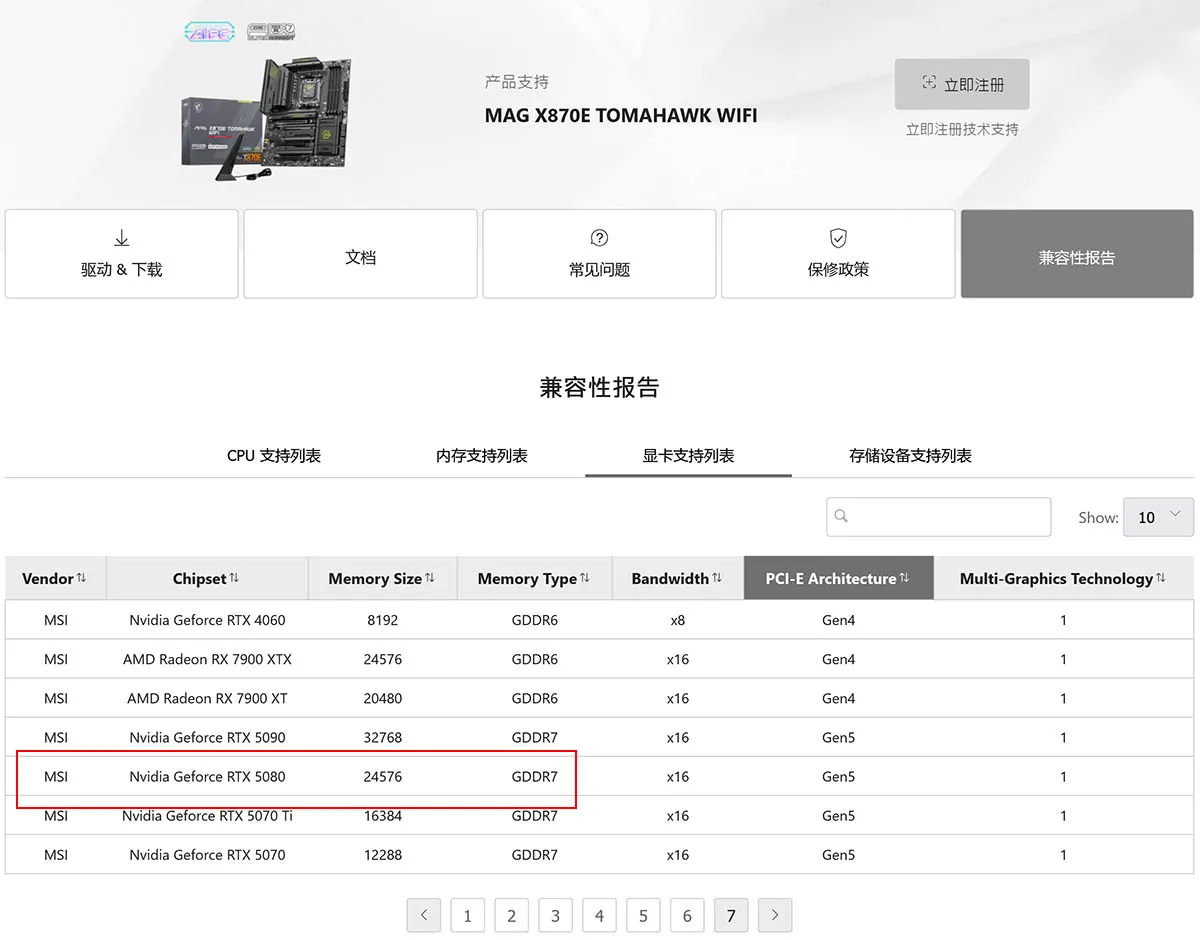Open the 兼容性报告 section
1200x940 pixels.
click(1077, 254)
